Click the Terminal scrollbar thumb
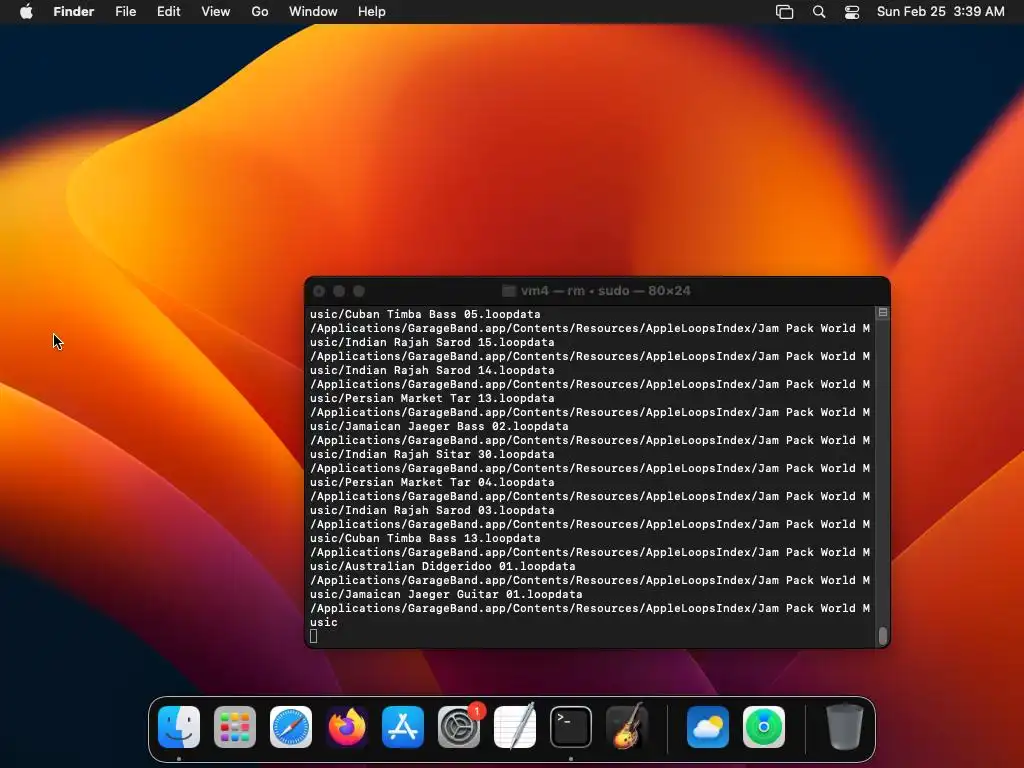Screen dimensions: 1024x768 tap(883, 636)
